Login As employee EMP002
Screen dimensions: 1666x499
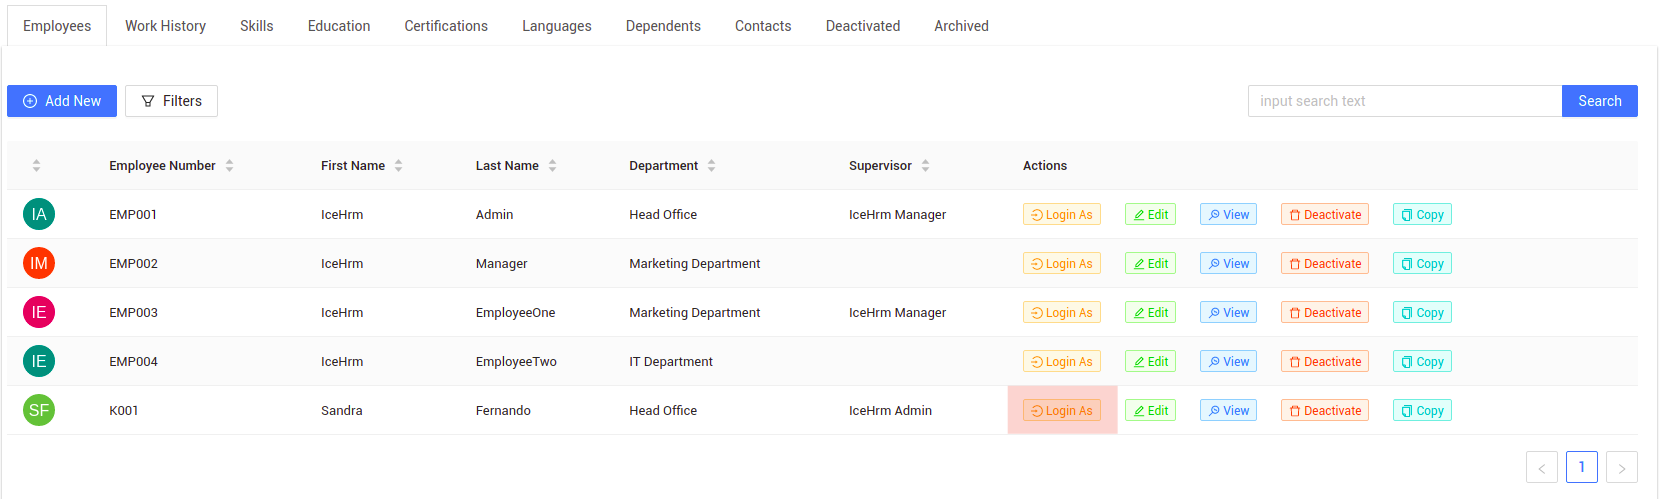[1061, 263]
